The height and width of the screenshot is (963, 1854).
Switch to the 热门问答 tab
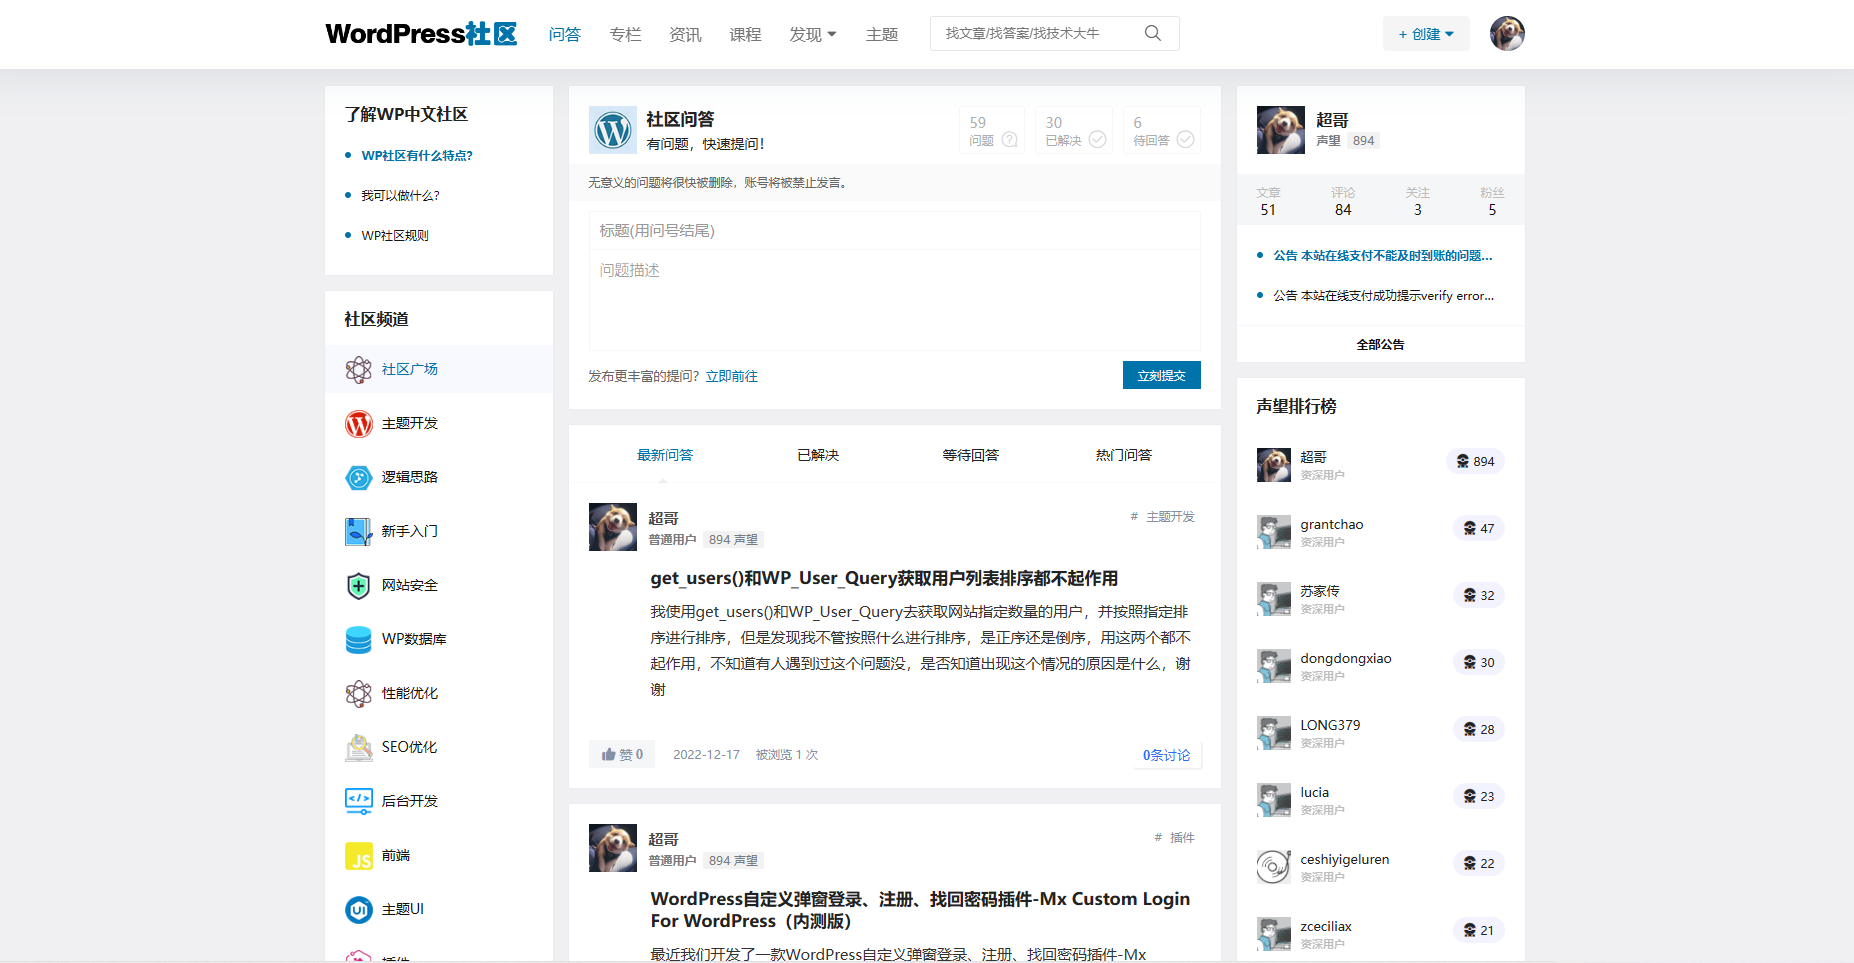(x=1124, y=455)
